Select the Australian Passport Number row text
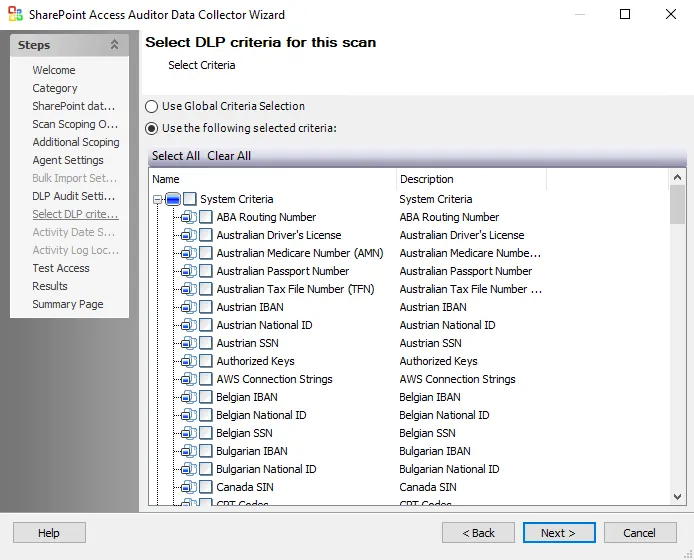The width and height of the screenshot is (694, 560). (282, 271)
